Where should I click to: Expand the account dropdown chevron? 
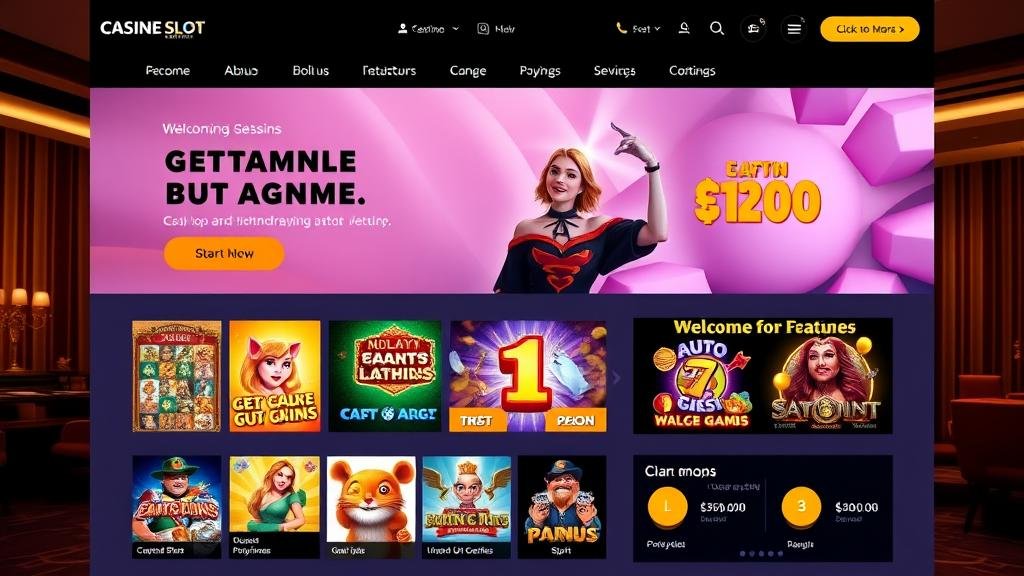[456, 29]
